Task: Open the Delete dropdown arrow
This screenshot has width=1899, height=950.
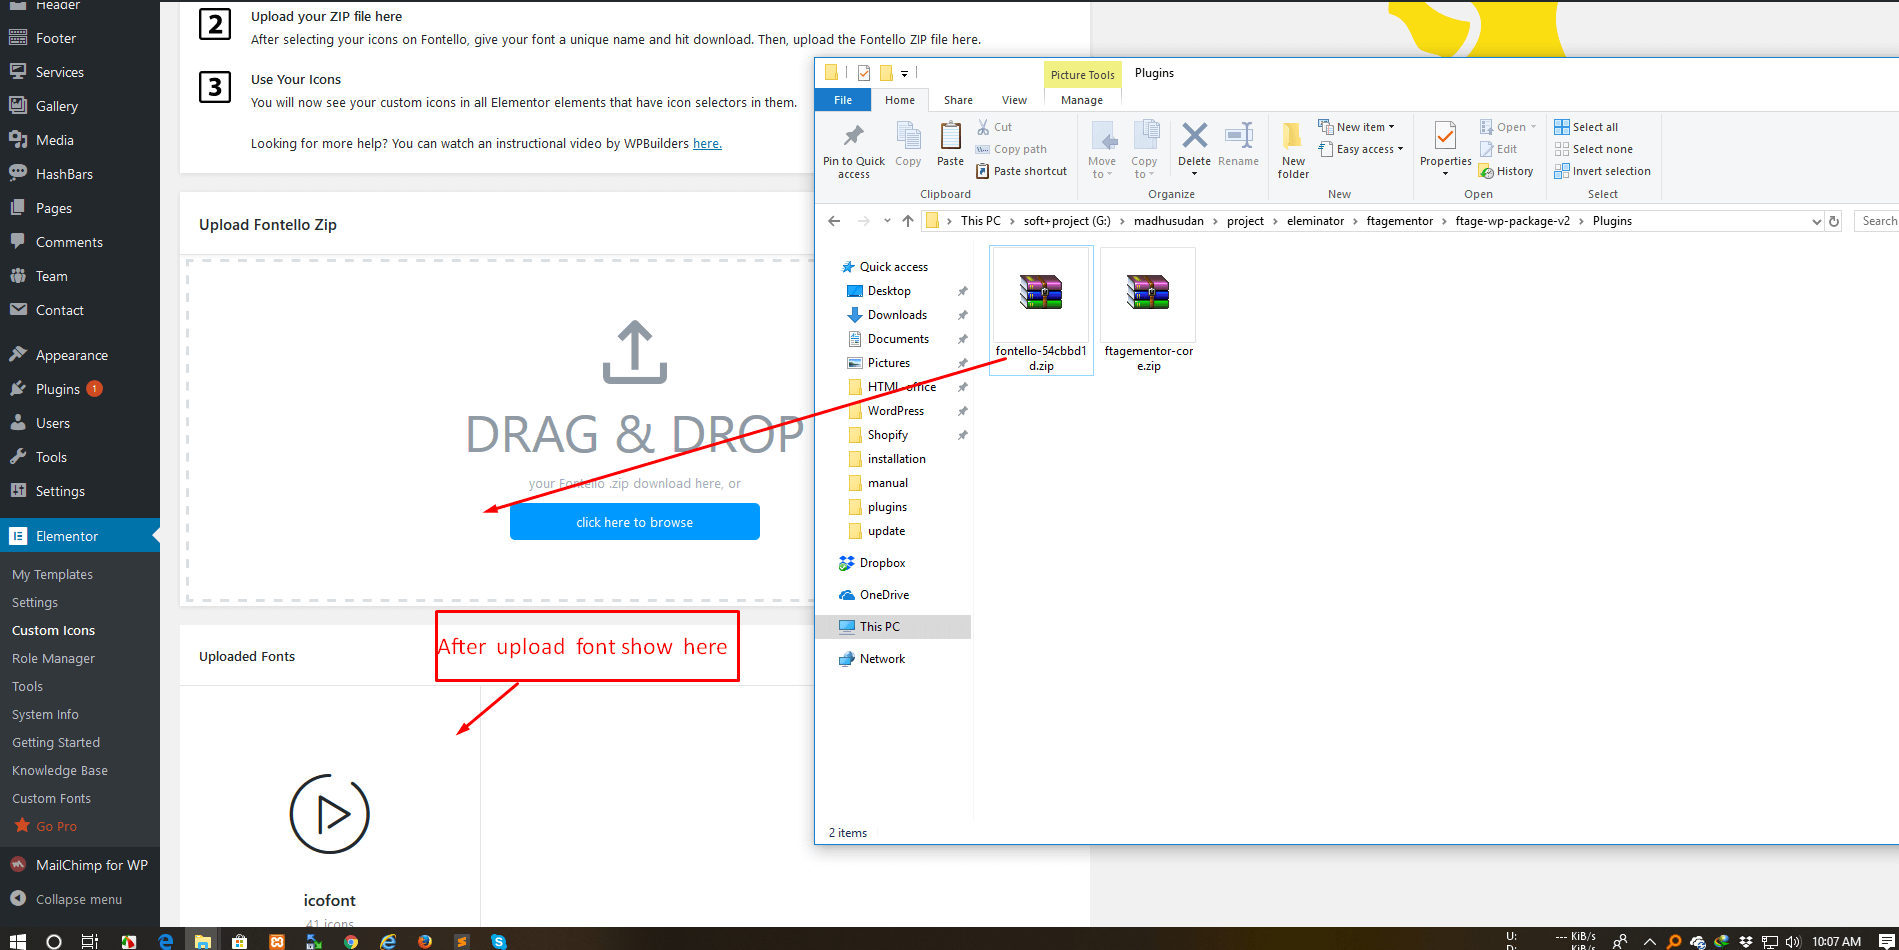Action: click(1194, 174)
